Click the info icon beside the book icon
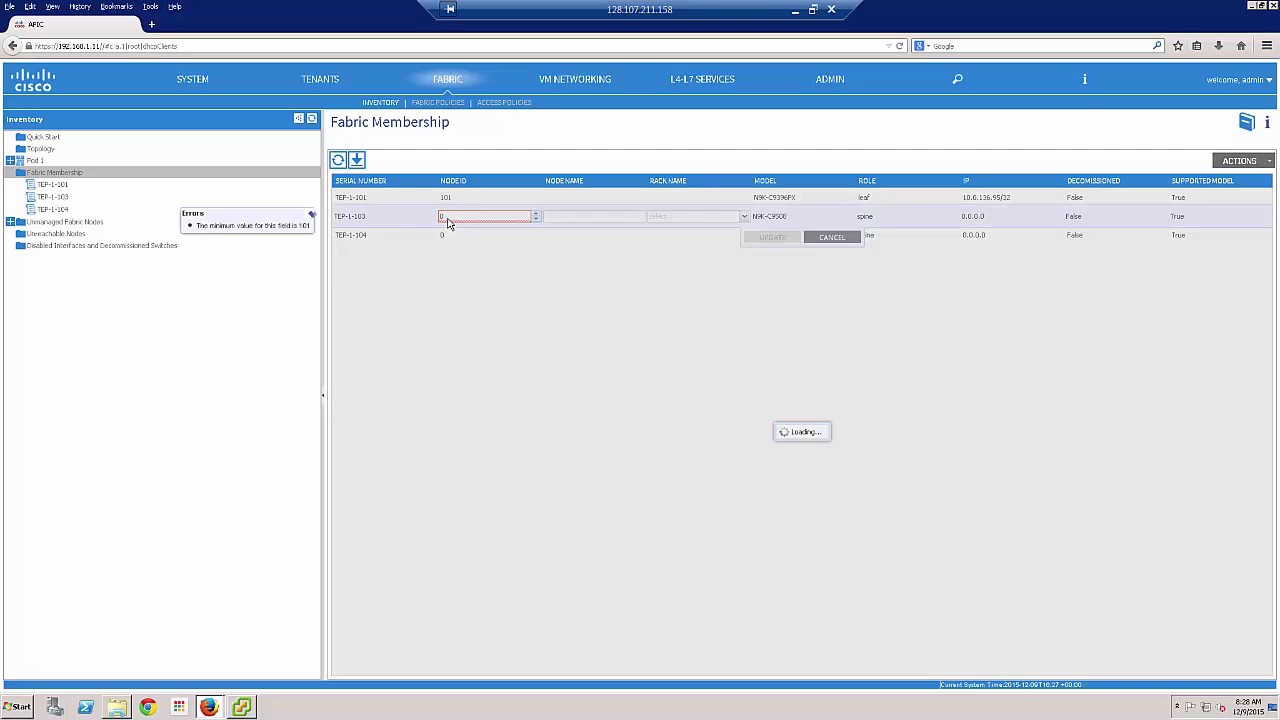 (1267, 122)
